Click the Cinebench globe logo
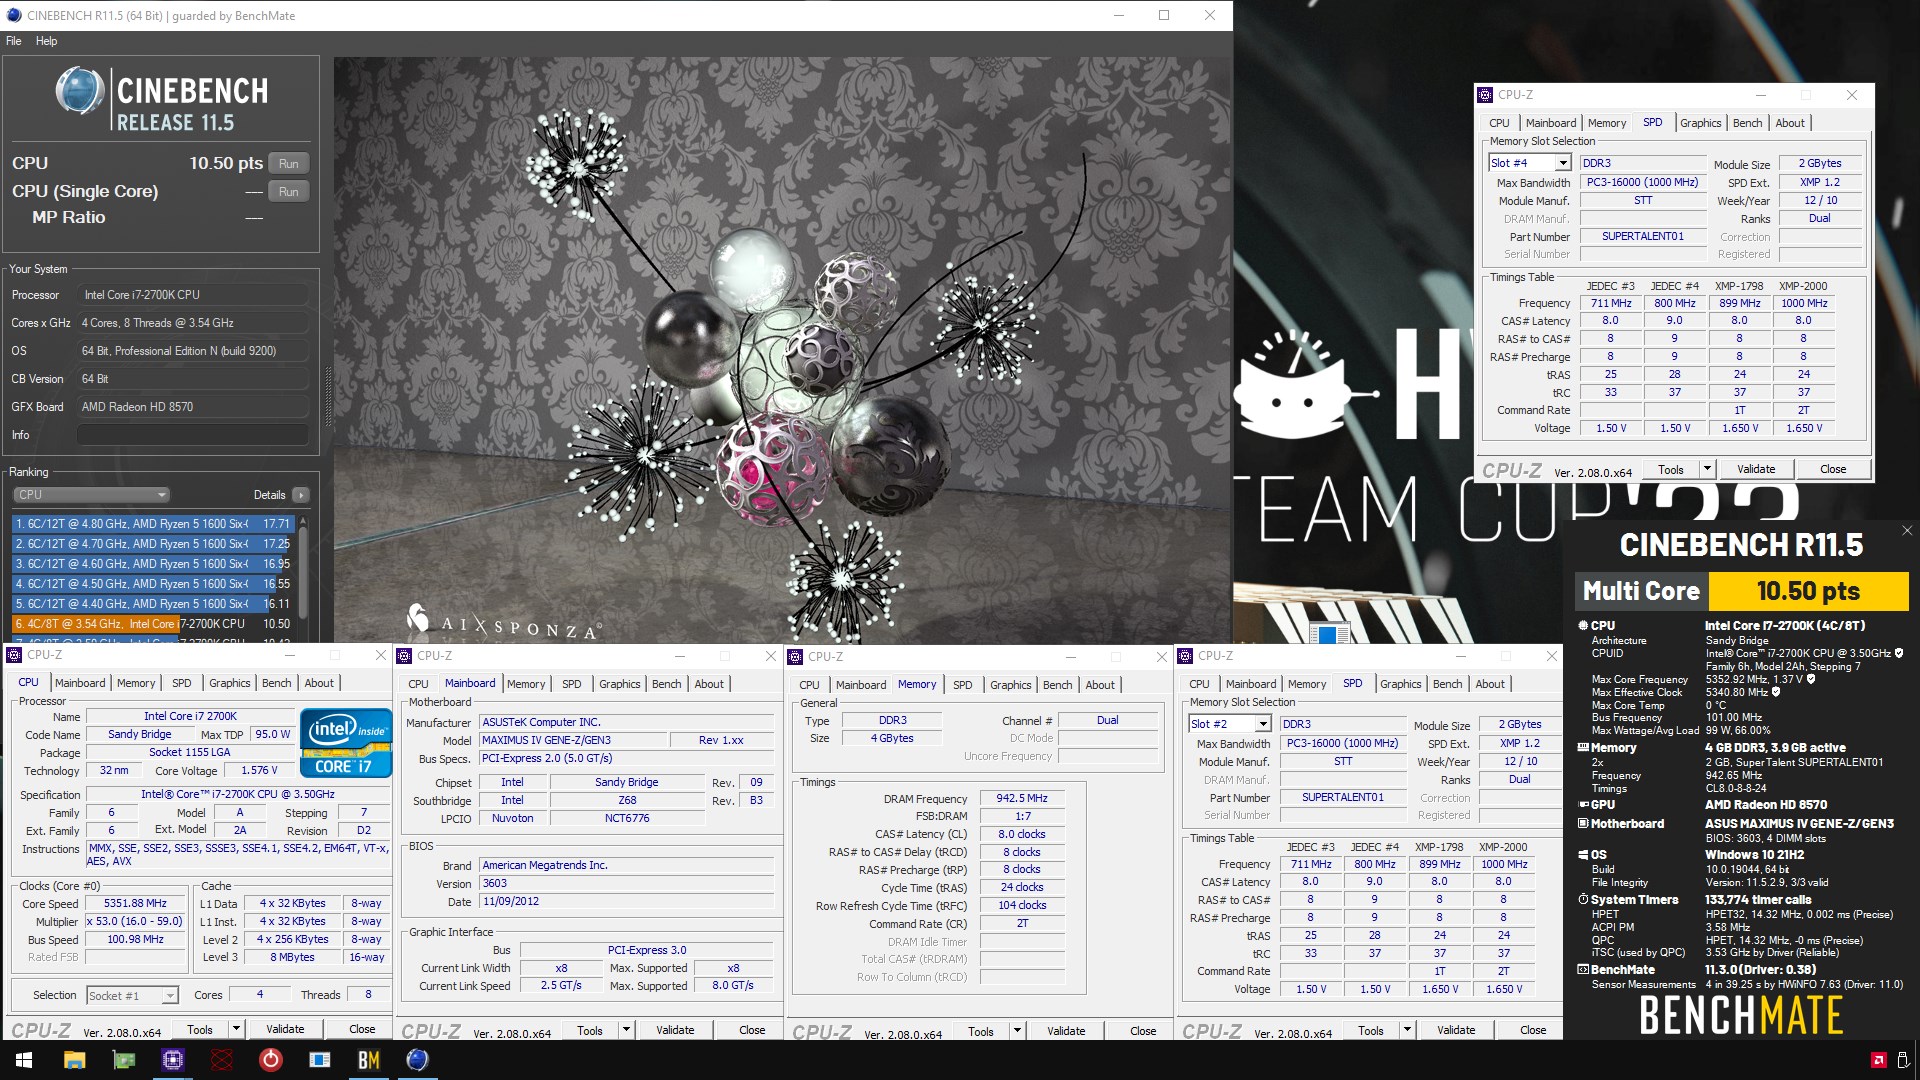 (80, 92)
